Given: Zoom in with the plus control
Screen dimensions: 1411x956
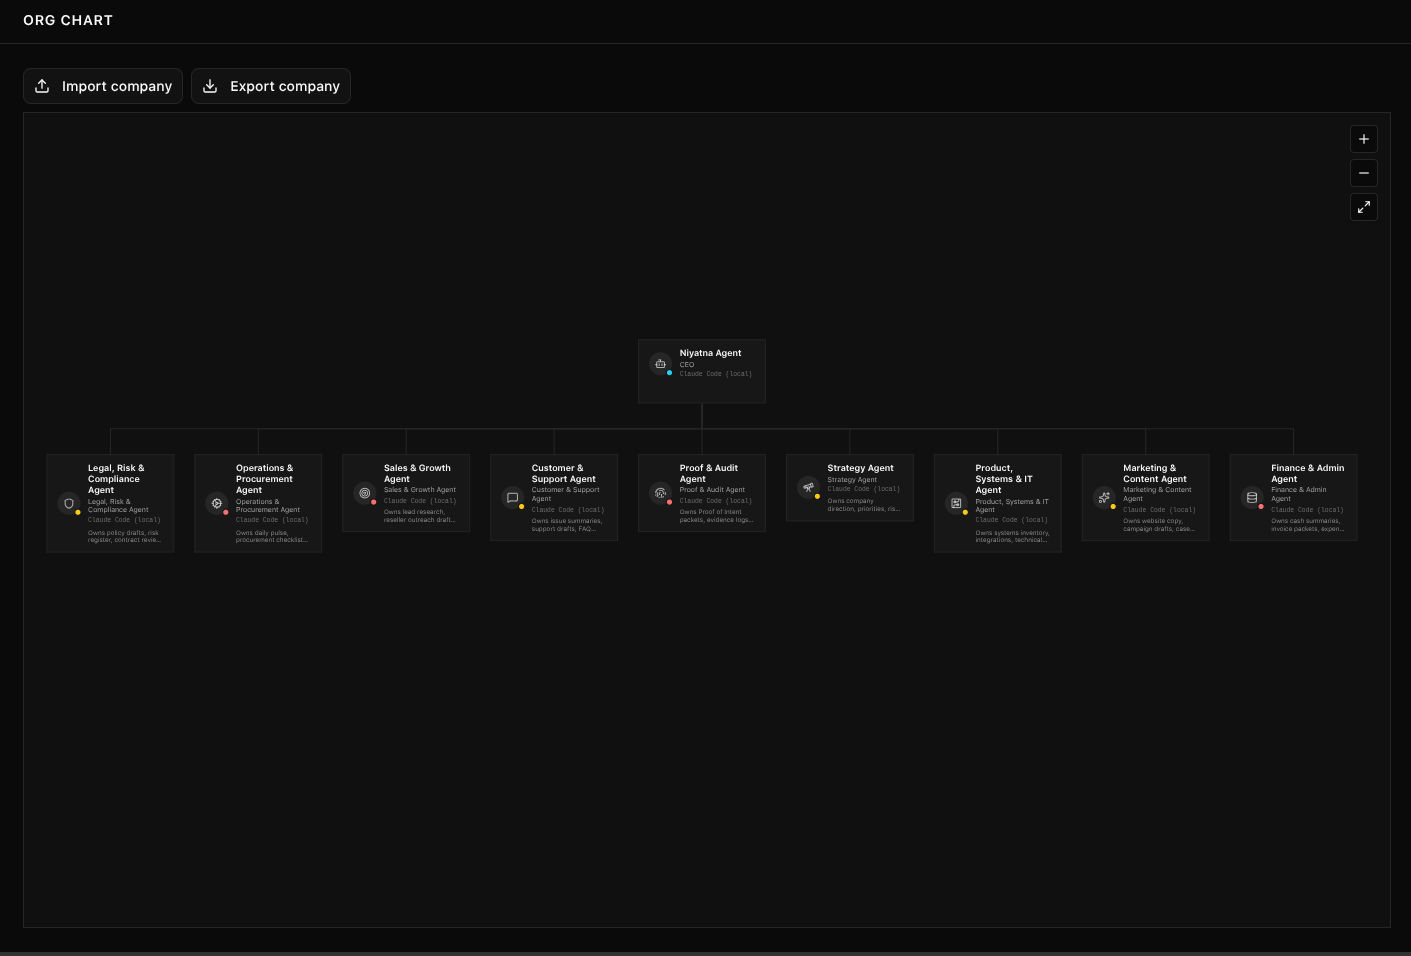Looking at the screenshot, I should pos(1364,139).
